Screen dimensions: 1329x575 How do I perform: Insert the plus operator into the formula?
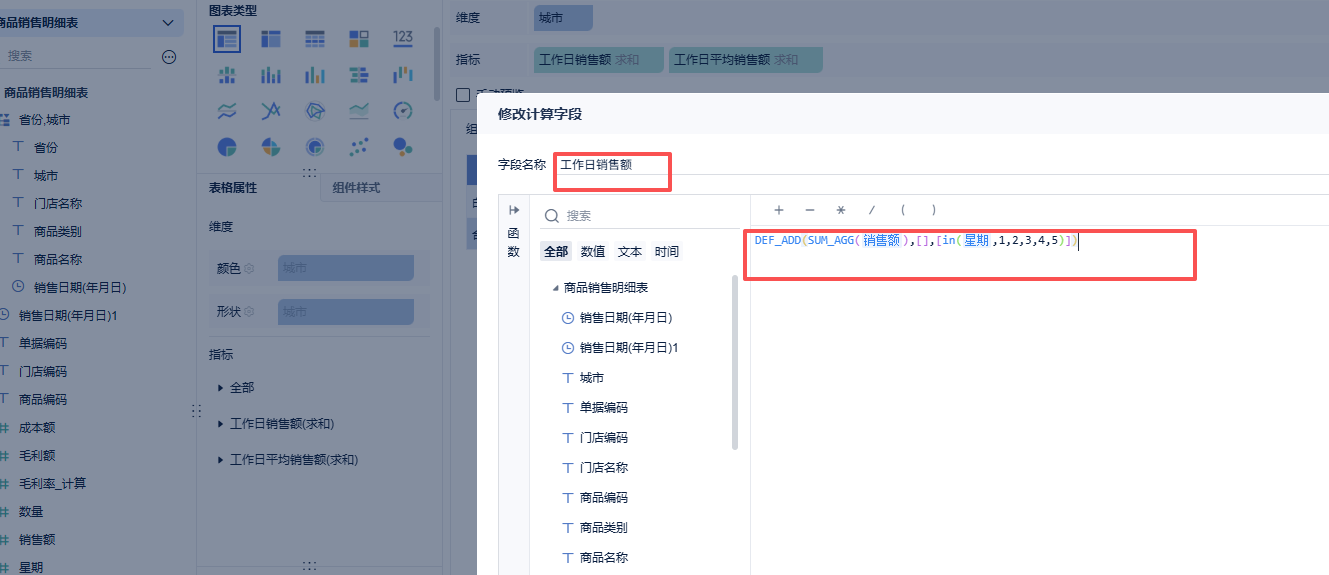coord(779,210)
